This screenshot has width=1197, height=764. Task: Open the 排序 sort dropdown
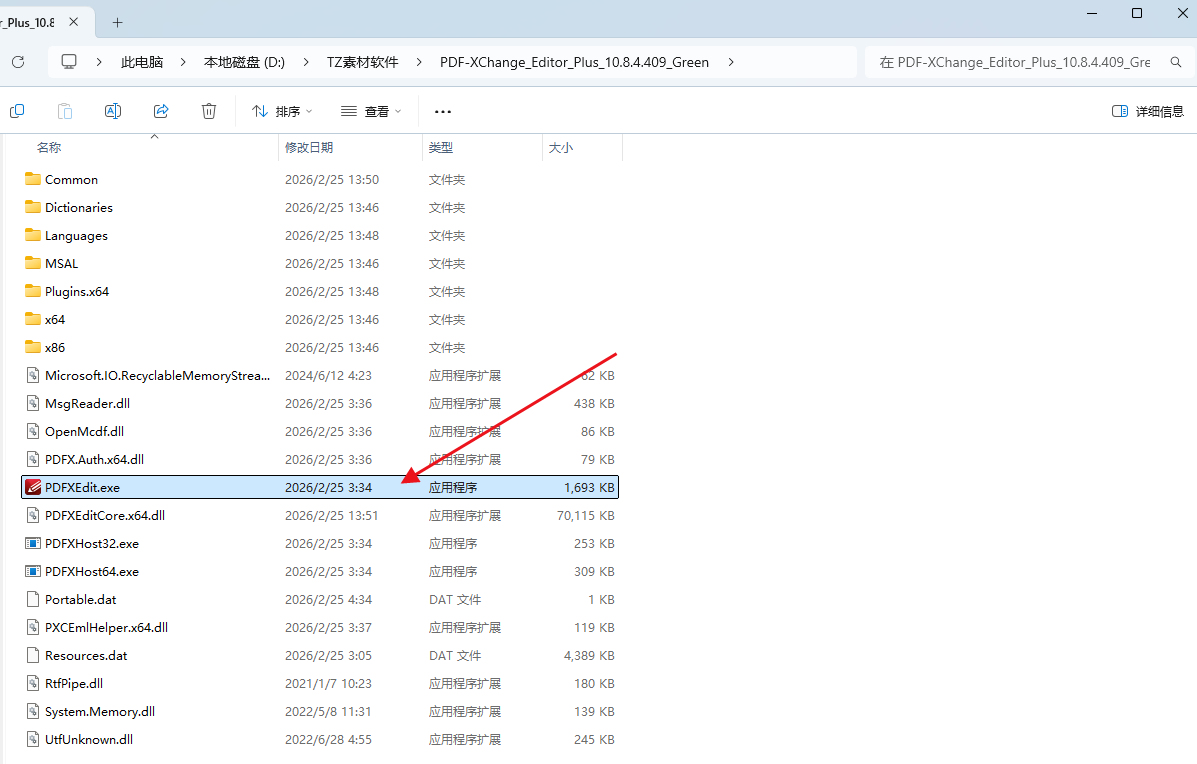click(282, 111)
